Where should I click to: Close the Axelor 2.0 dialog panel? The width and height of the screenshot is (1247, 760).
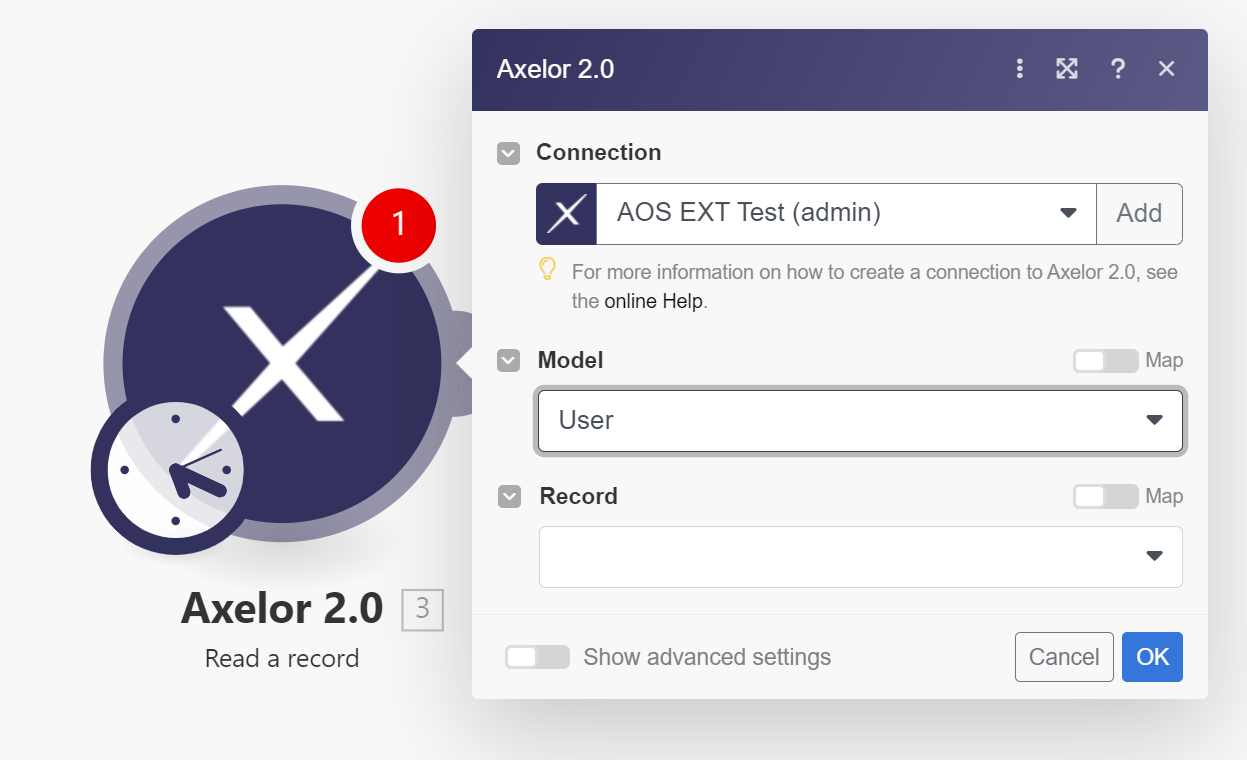(1166, 69)
